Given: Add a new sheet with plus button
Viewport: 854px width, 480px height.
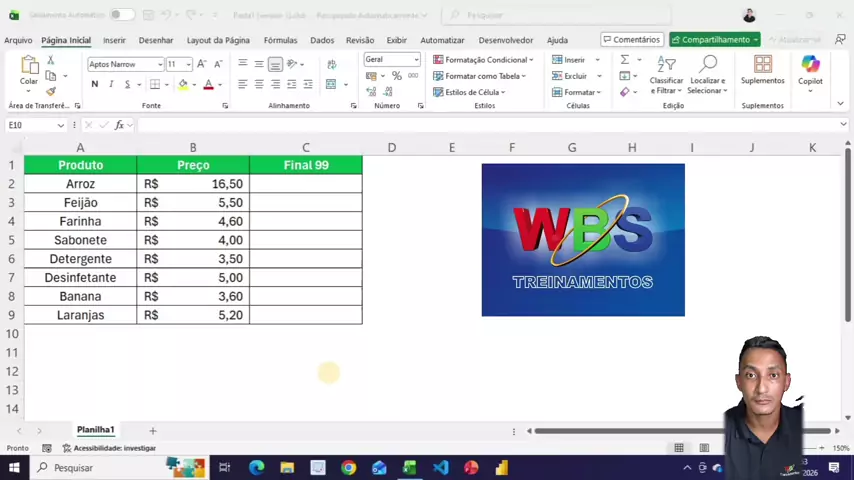Looking at the screenshot, I should pos(152,431).
